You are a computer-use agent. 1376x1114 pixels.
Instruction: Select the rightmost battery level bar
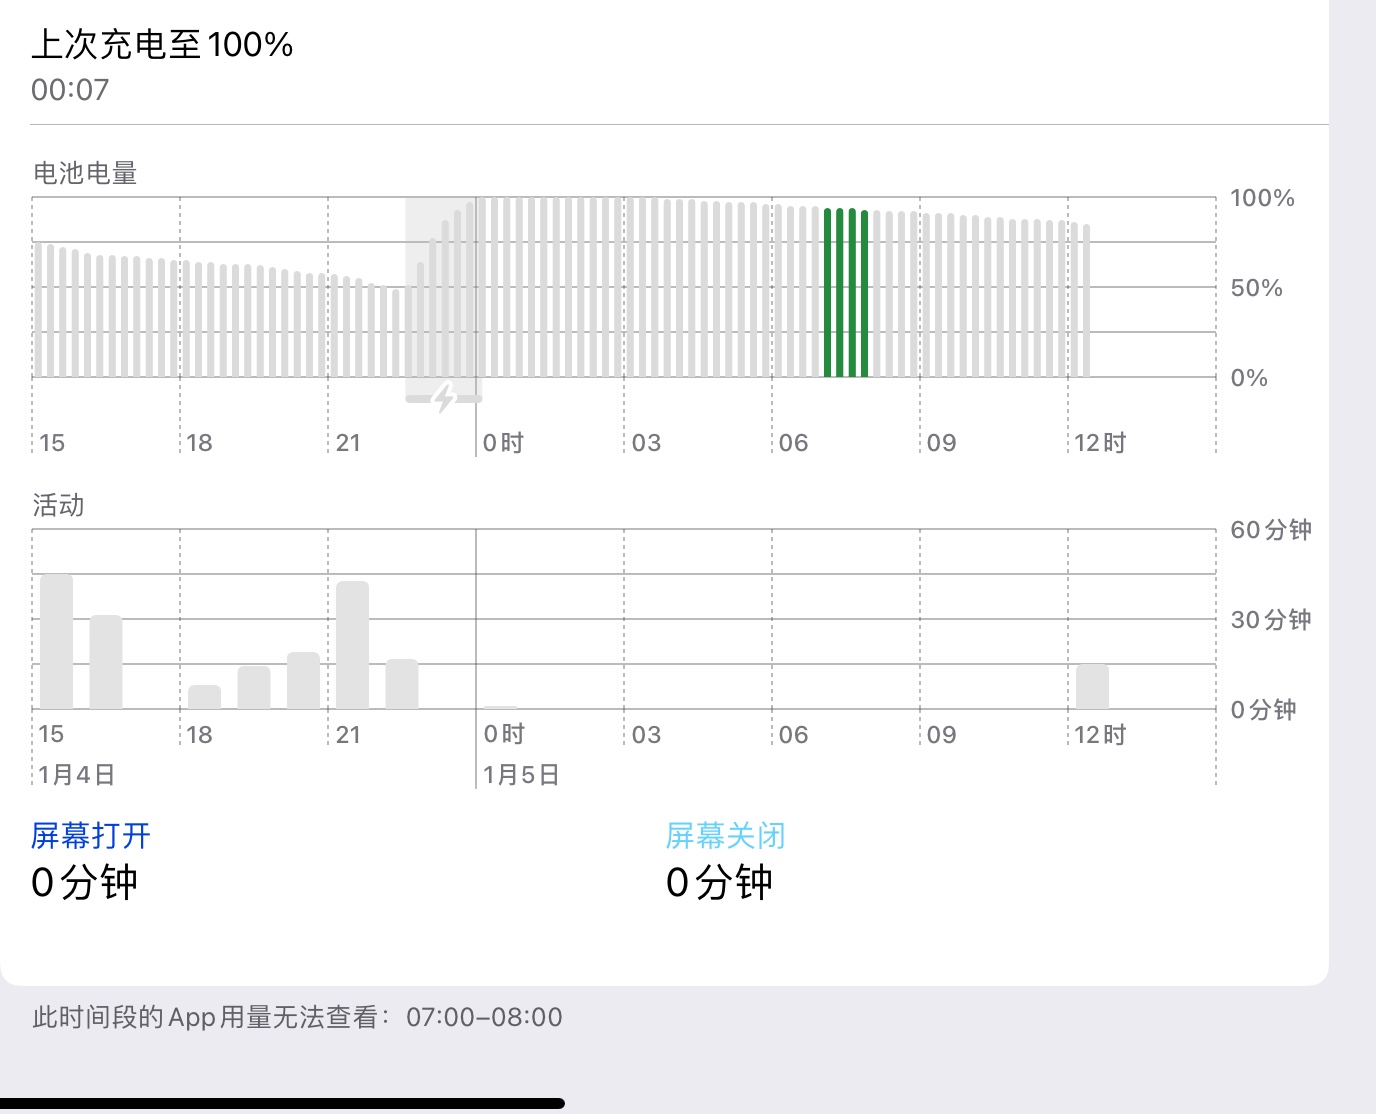(x=1086, y=301)
